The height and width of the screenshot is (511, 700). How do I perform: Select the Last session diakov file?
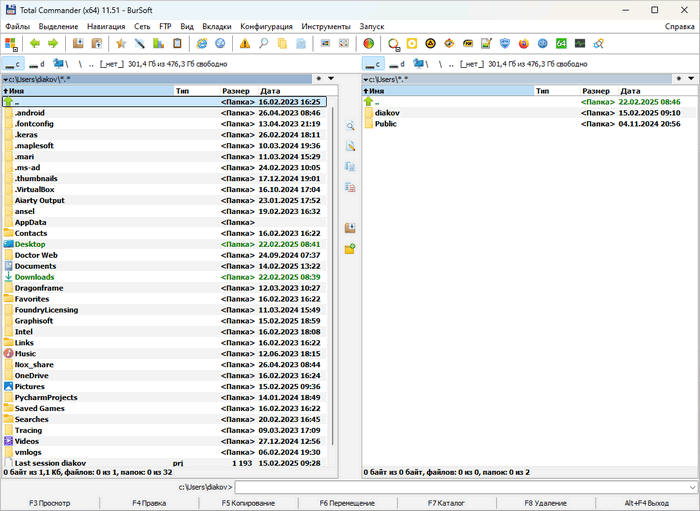tap(164, 463)
